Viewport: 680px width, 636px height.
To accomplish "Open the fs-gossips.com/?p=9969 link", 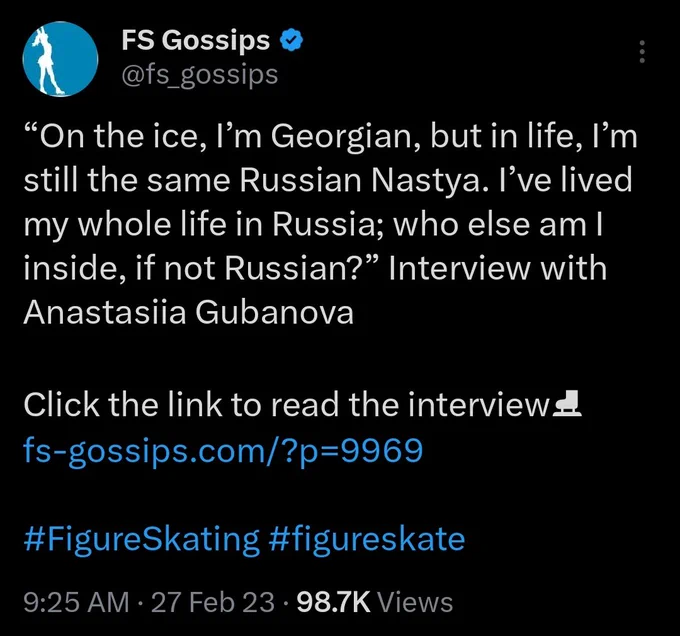I will 223,450.
